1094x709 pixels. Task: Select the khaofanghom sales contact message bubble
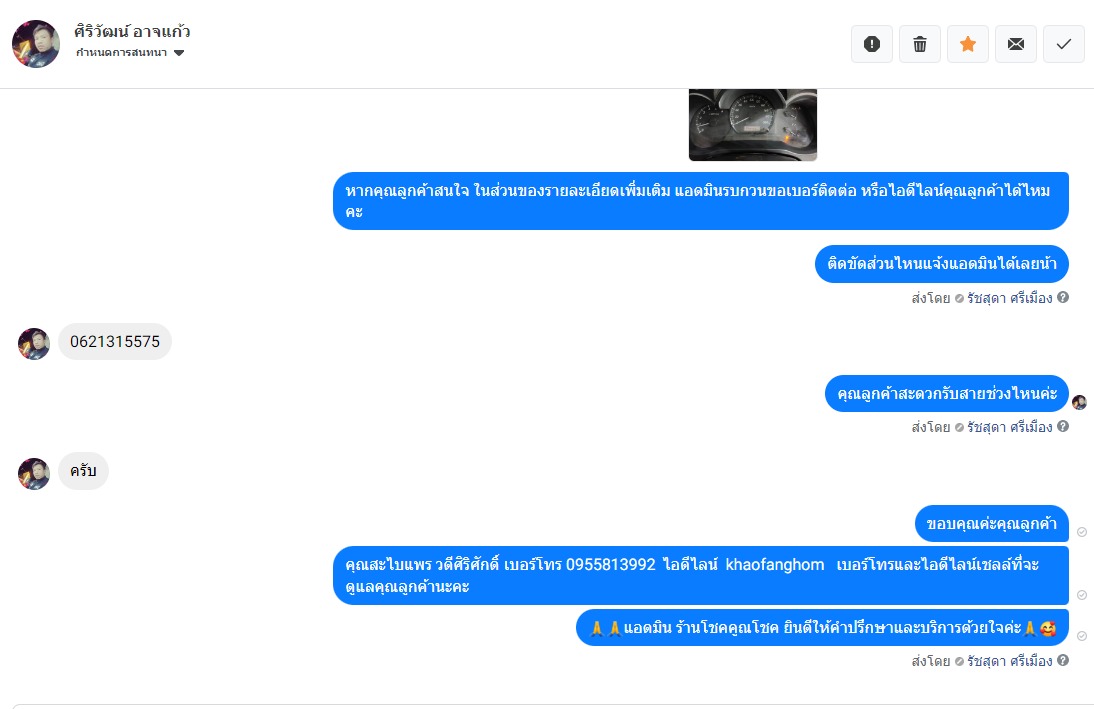[700, 575]
